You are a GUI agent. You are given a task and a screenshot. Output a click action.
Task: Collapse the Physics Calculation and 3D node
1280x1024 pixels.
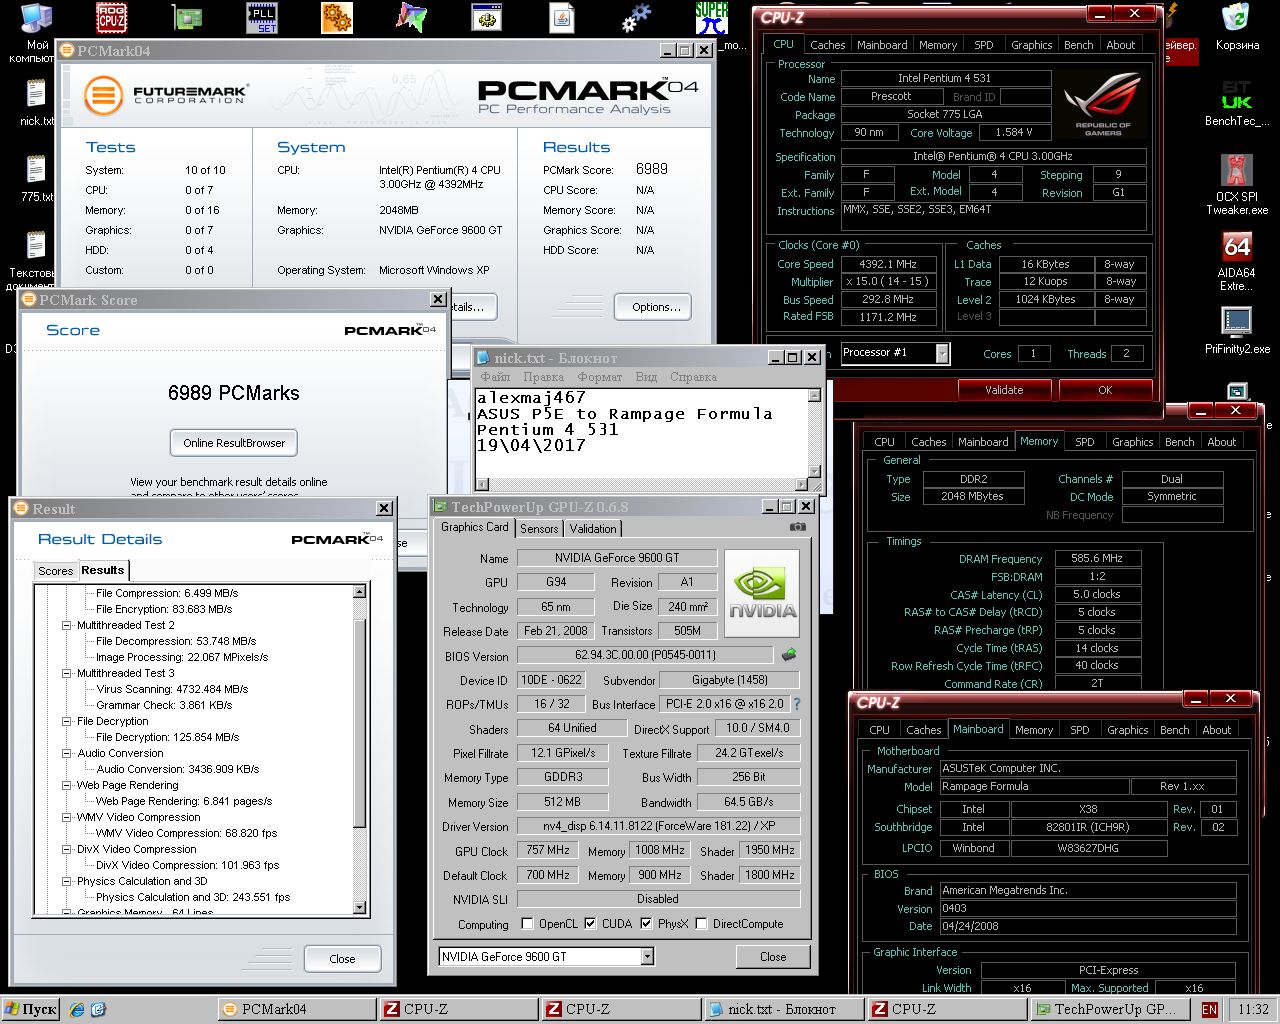tap(67, 881)
